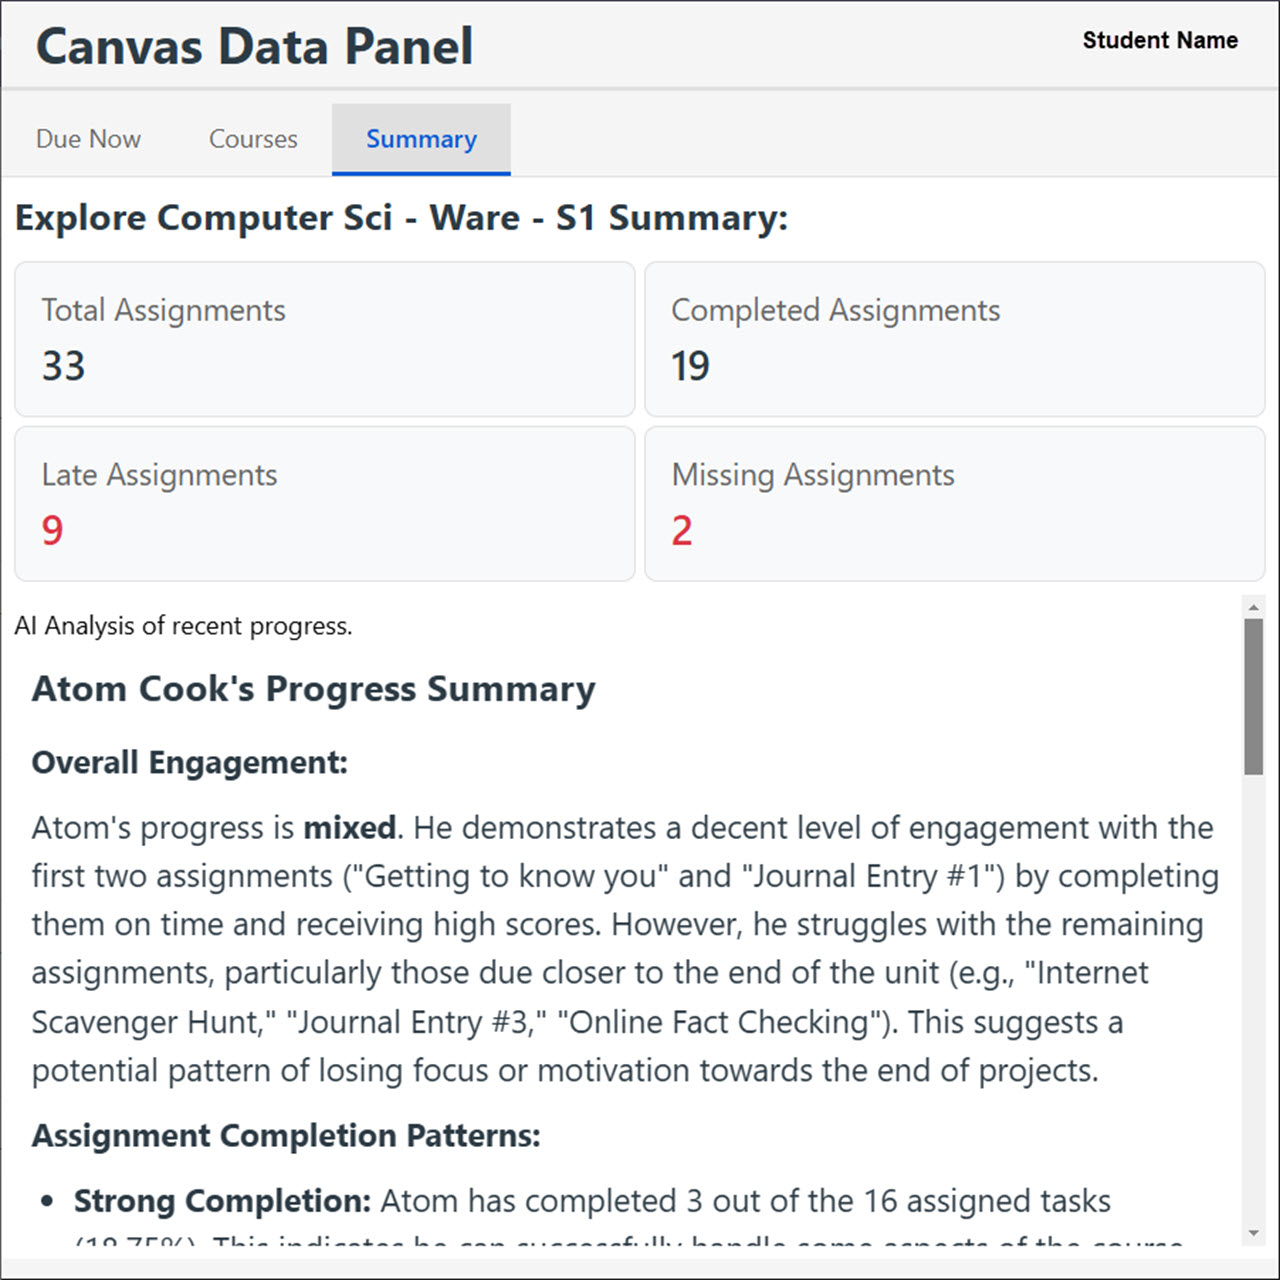The width and height of the screenshot is (1280, 1280).
Task: Select the Total Assignments card
Action: 324,339
